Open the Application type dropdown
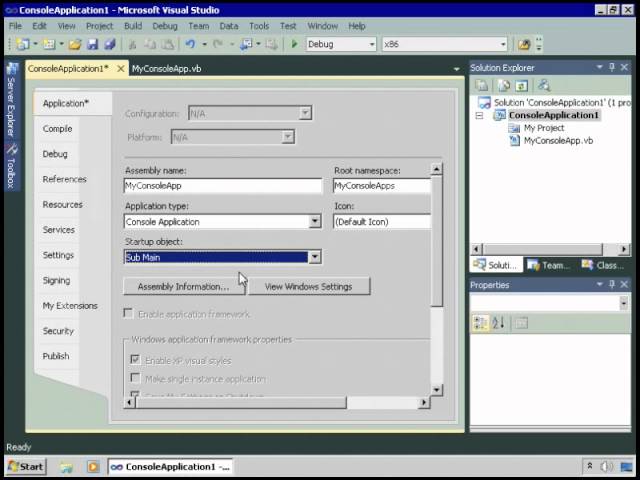The height and width of the screenshot is (480, 640). pyautogui.click(x=314, y=221)
